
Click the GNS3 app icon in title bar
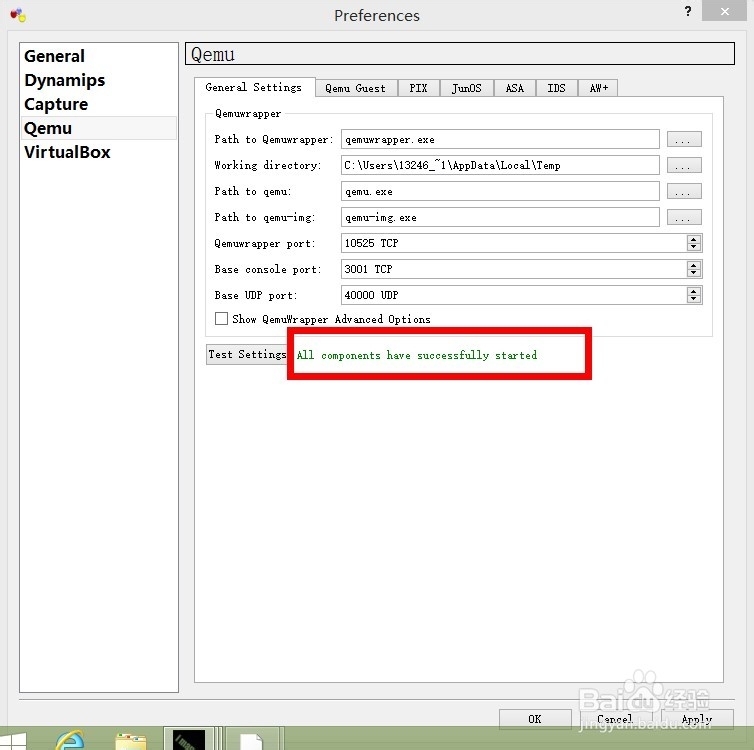[x=18, y=15]
